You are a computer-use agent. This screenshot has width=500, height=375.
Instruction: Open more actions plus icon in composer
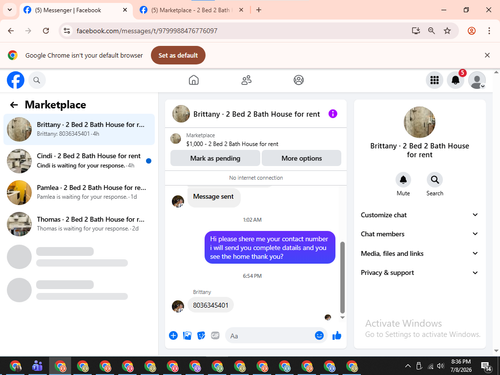(173, 335)
